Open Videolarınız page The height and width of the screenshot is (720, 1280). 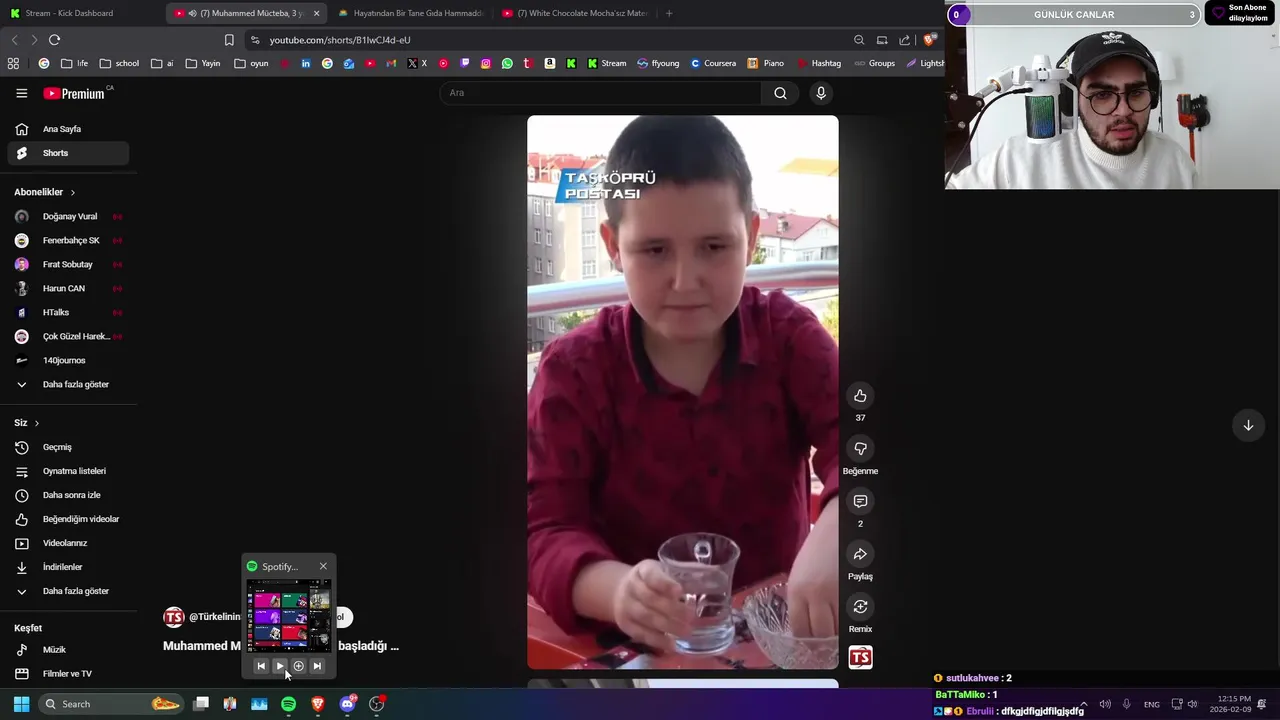[x=68, y=543]
